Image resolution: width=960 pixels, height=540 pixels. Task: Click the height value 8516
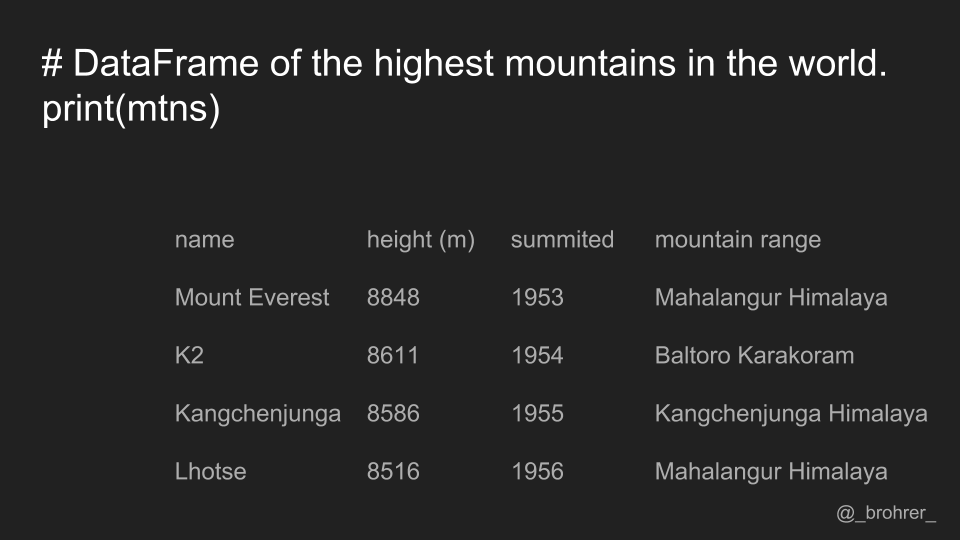[393, 472]
